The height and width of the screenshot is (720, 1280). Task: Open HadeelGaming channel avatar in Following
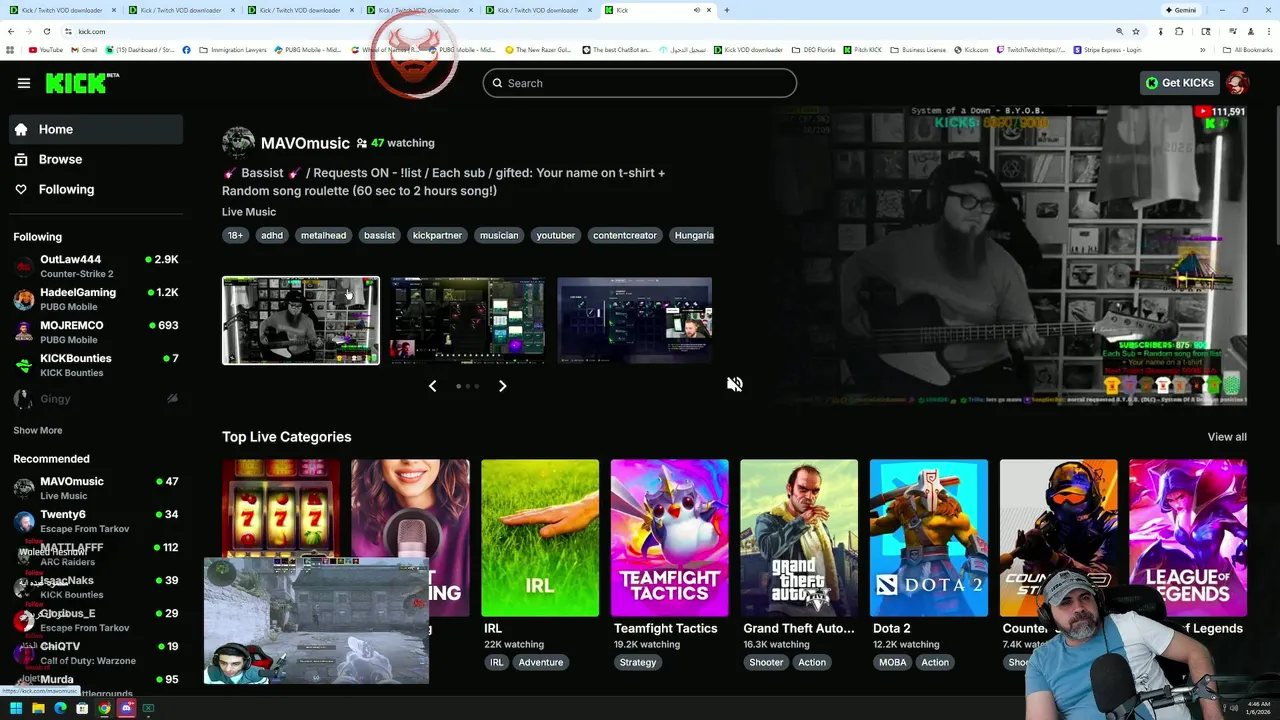pos(23,299)
